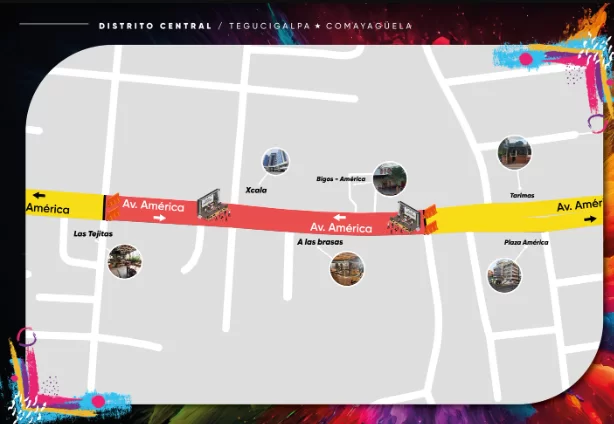
Task: Click the Xcala building photo circle
Action: tap(275, 161)
